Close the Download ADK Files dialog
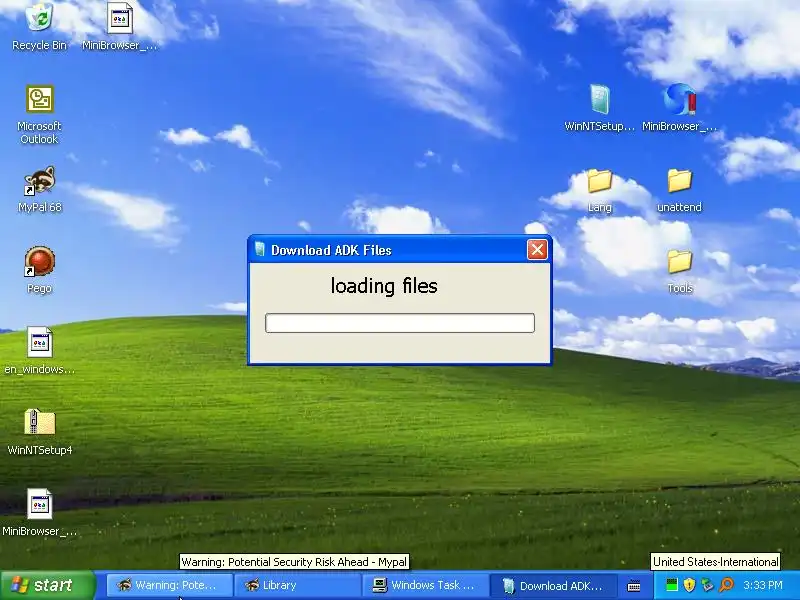This screenshot has height=600, width=800. click(537, 249)
